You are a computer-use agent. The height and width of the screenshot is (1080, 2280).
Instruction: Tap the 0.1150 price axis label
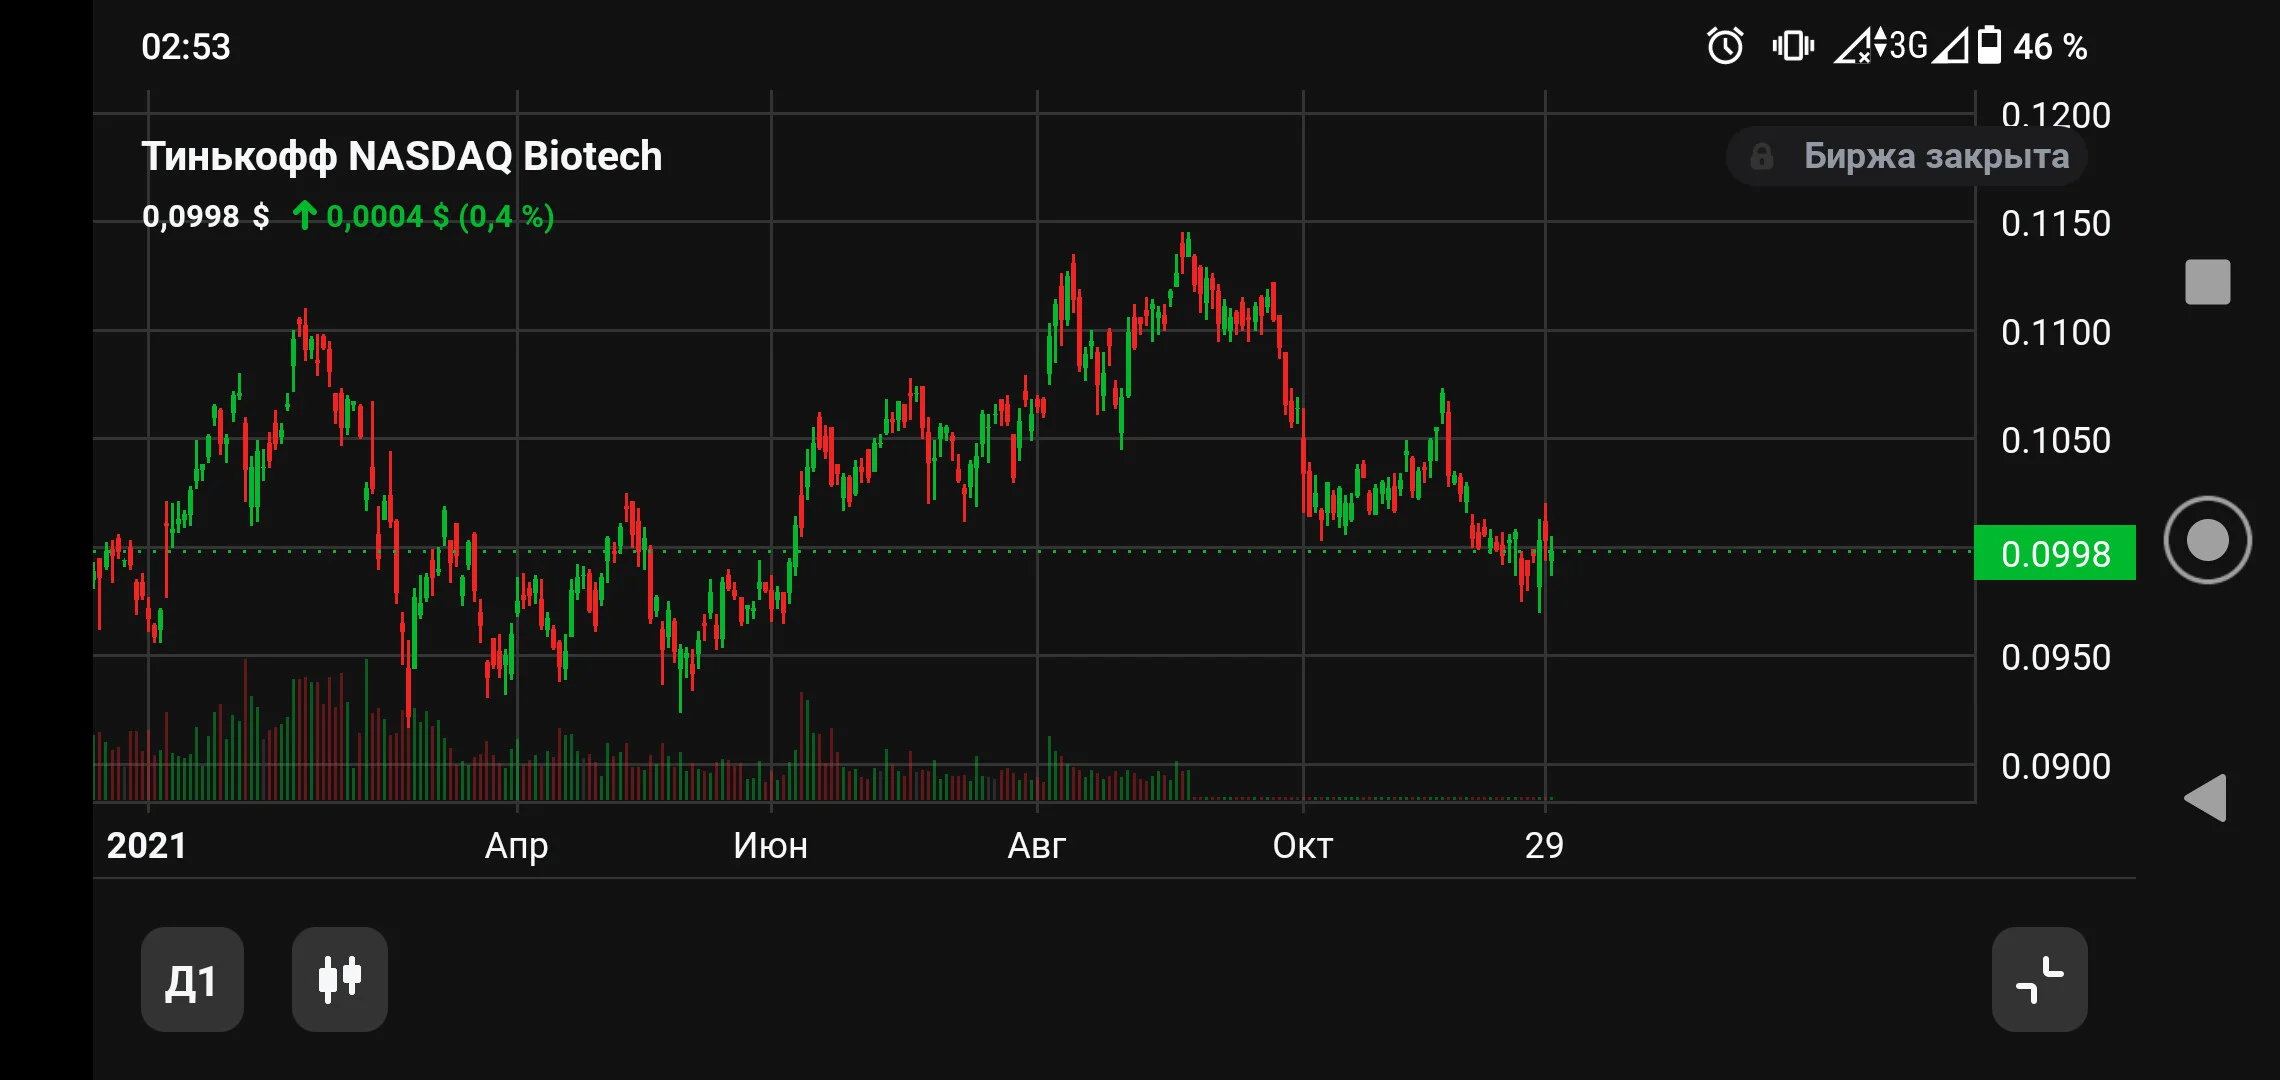(2056, 223)
